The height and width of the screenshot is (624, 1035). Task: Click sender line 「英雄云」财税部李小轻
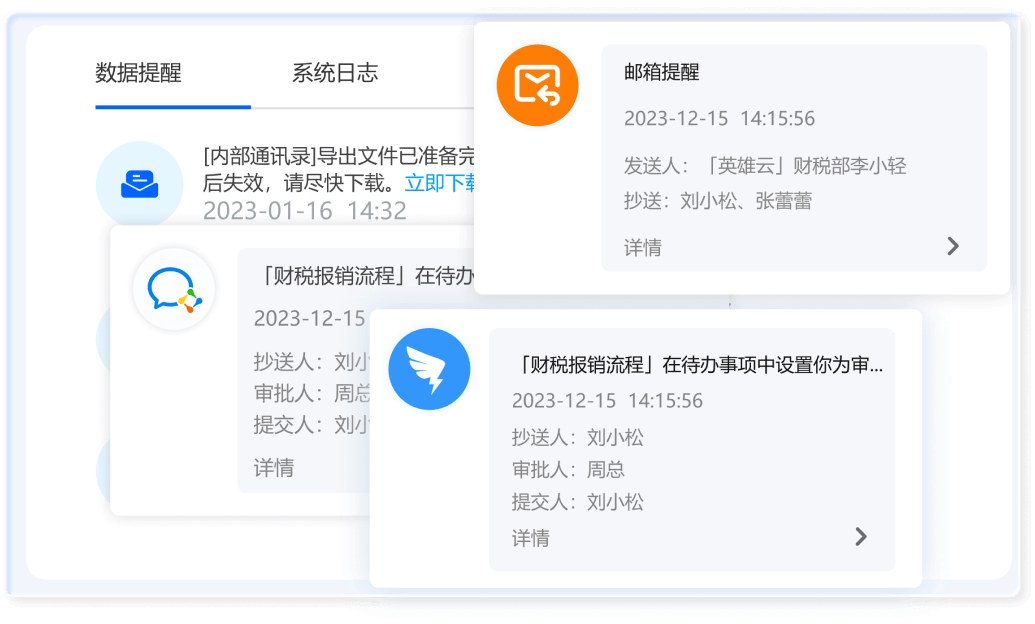tap(765, 166)
